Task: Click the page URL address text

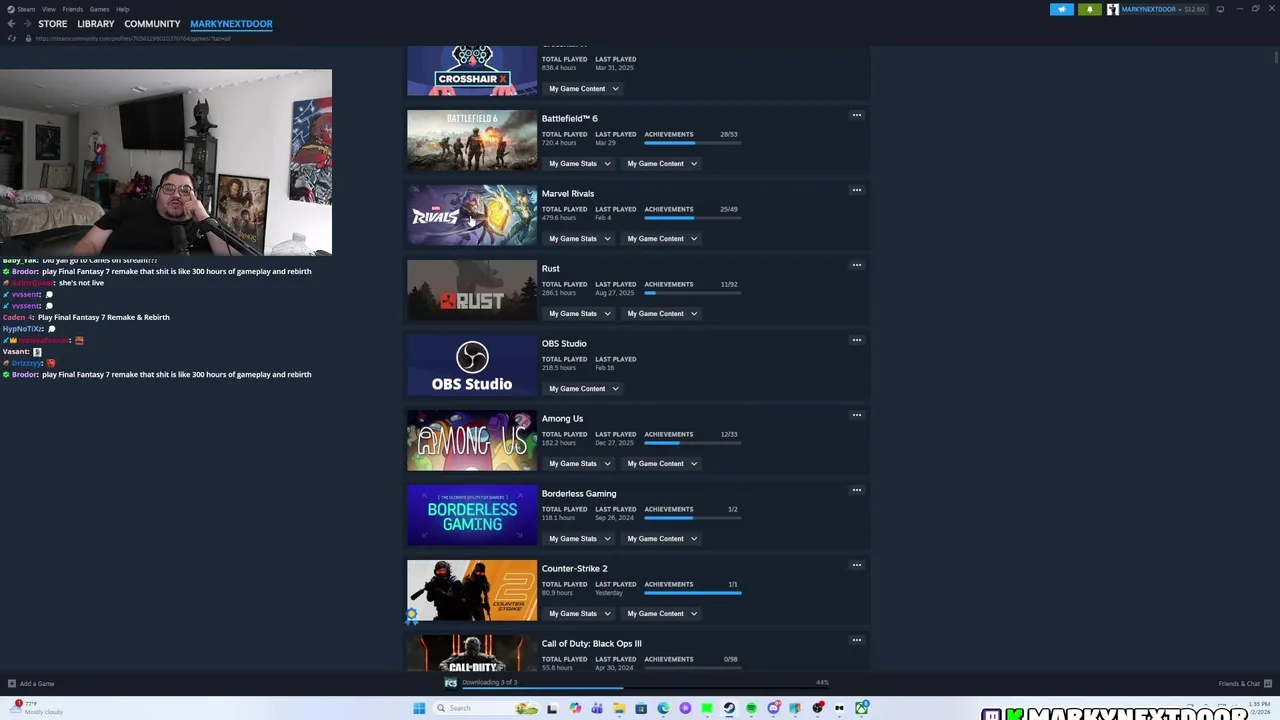Action: coord(133,38)
